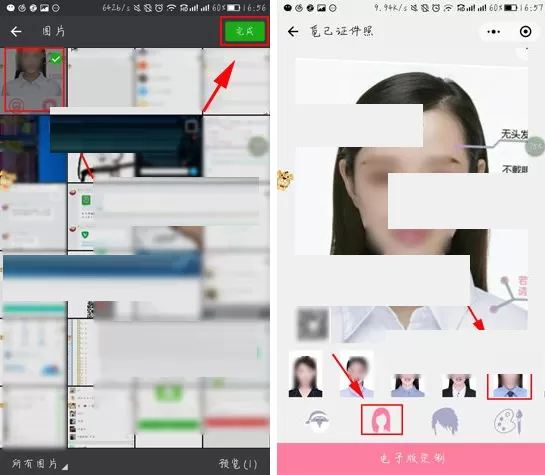This screenshot has width=545, height=475.
Task: Expand the 所有图片 album dropdown
Action: 40,464
